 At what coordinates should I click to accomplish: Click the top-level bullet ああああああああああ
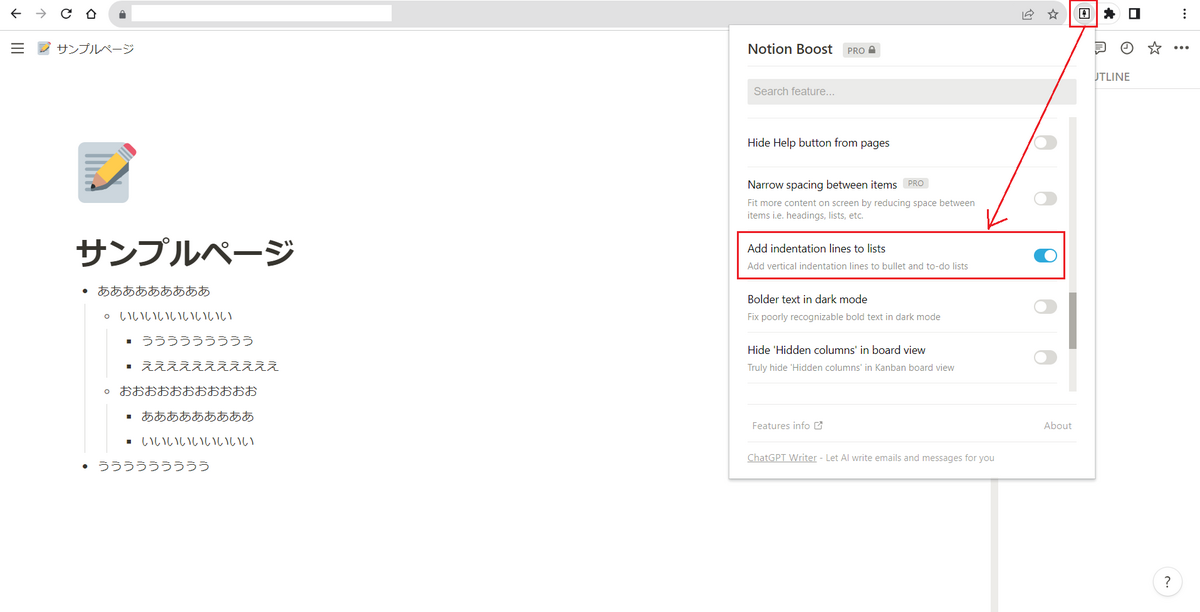tap(154, 291)
